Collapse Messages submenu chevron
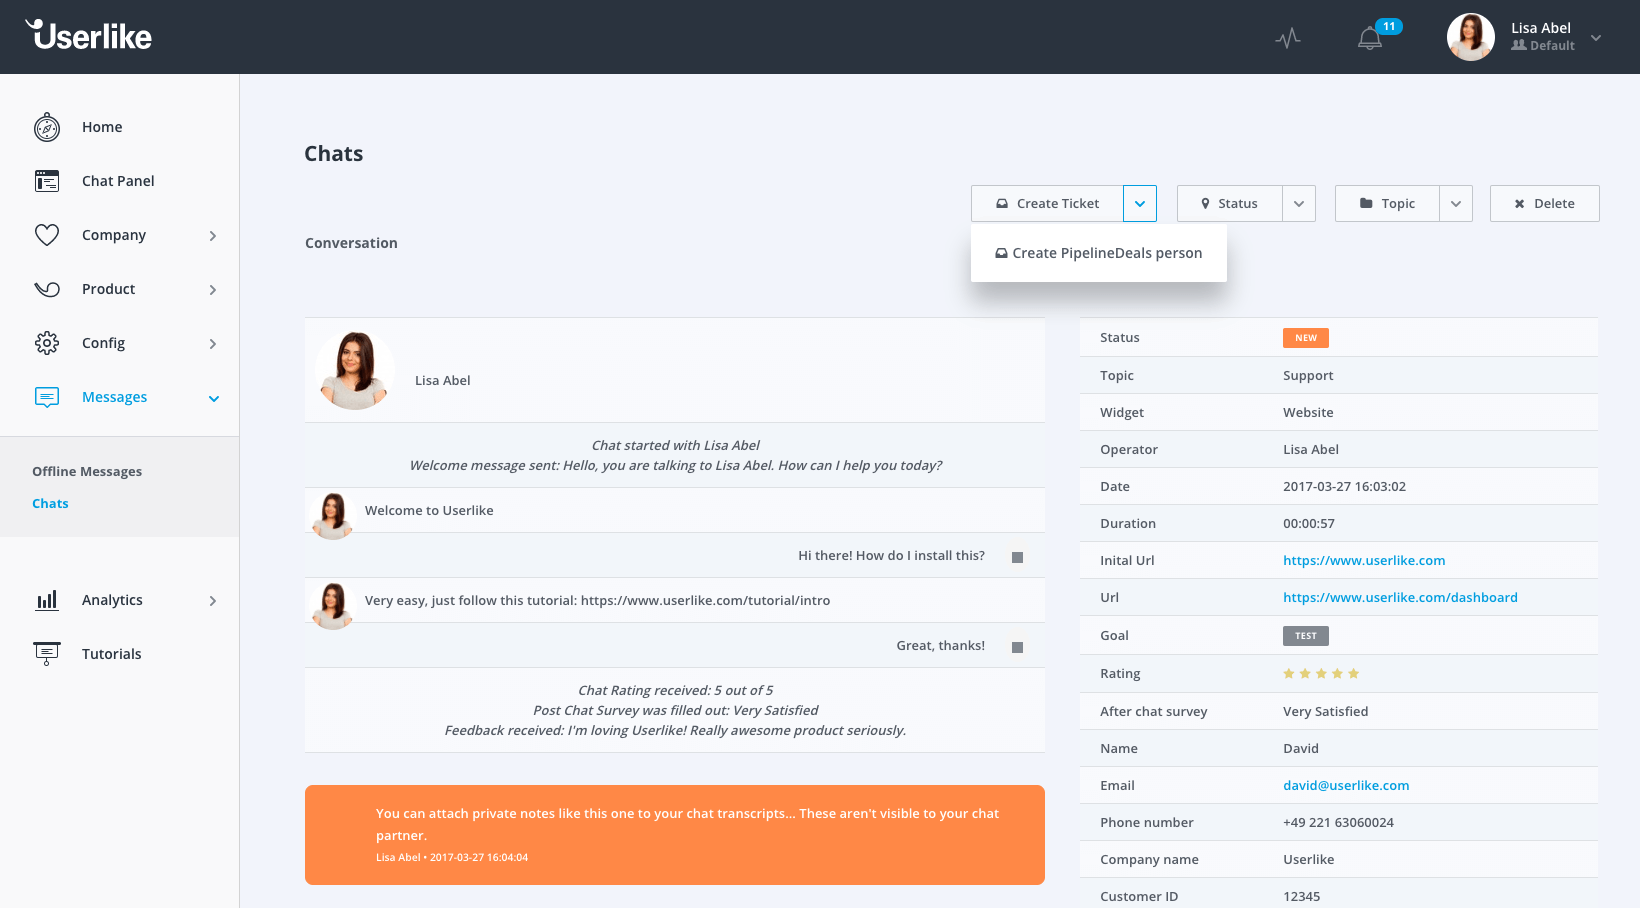 click(213, 398)
